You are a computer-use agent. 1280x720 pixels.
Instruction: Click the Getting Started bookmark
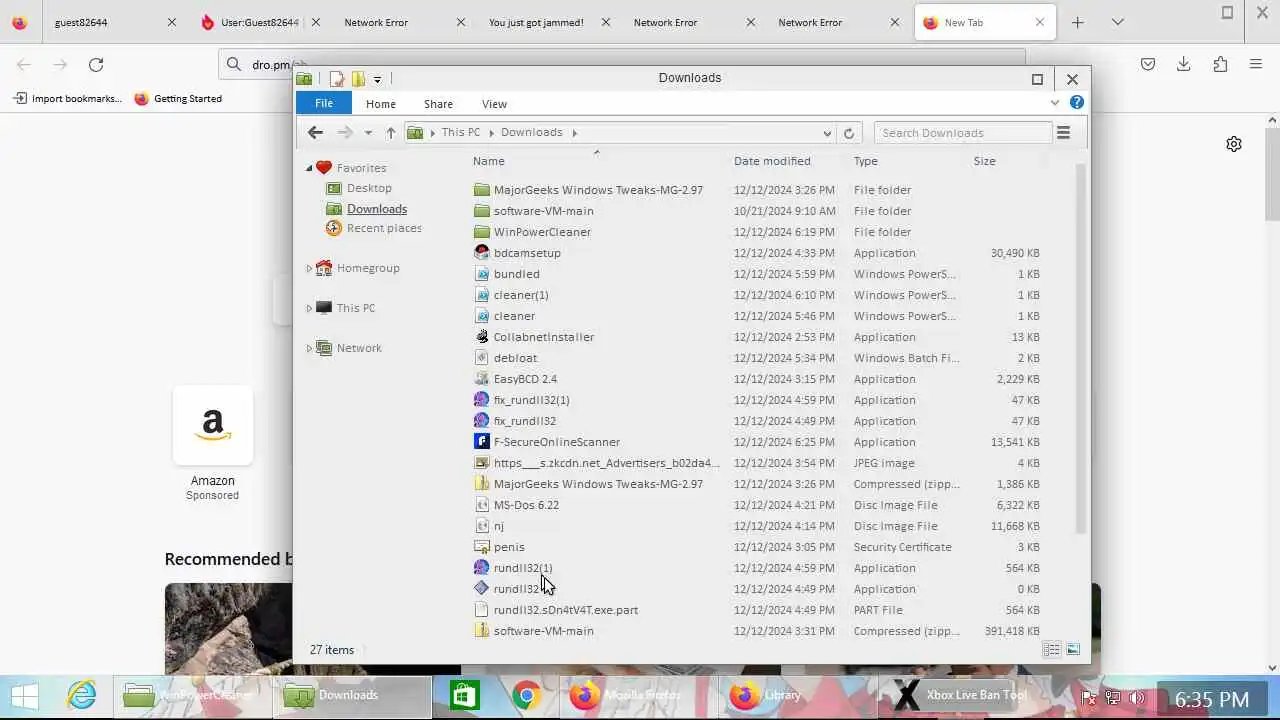pos(178,98)
